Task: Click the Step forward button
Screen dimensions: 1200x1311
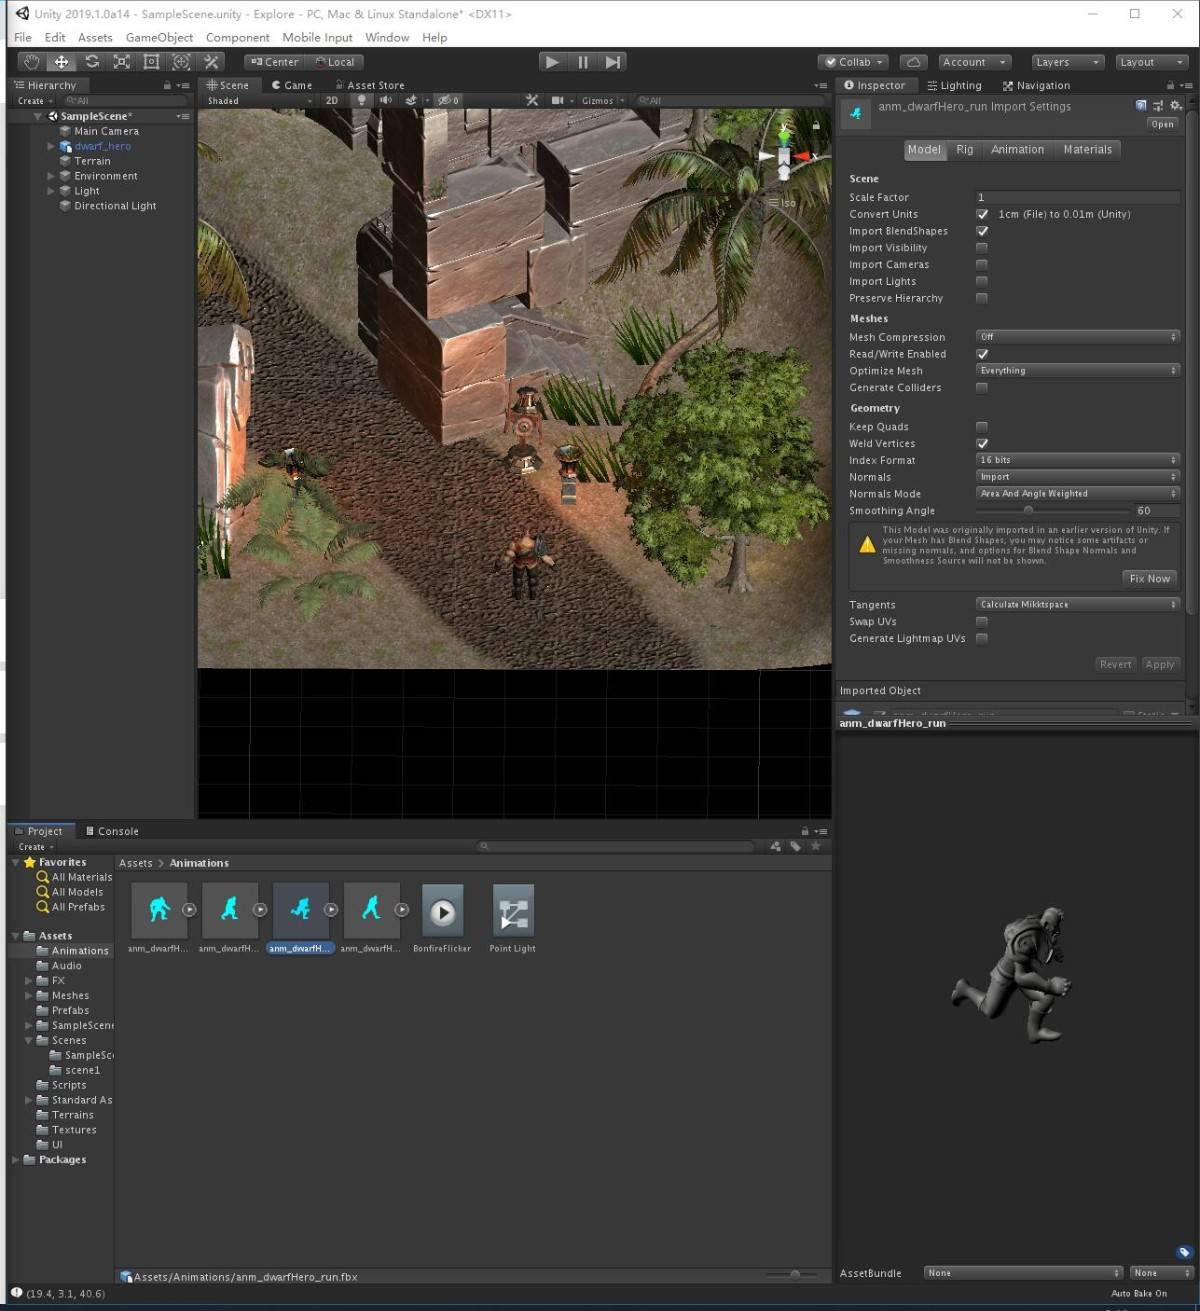Action: (x=613, y=62)
